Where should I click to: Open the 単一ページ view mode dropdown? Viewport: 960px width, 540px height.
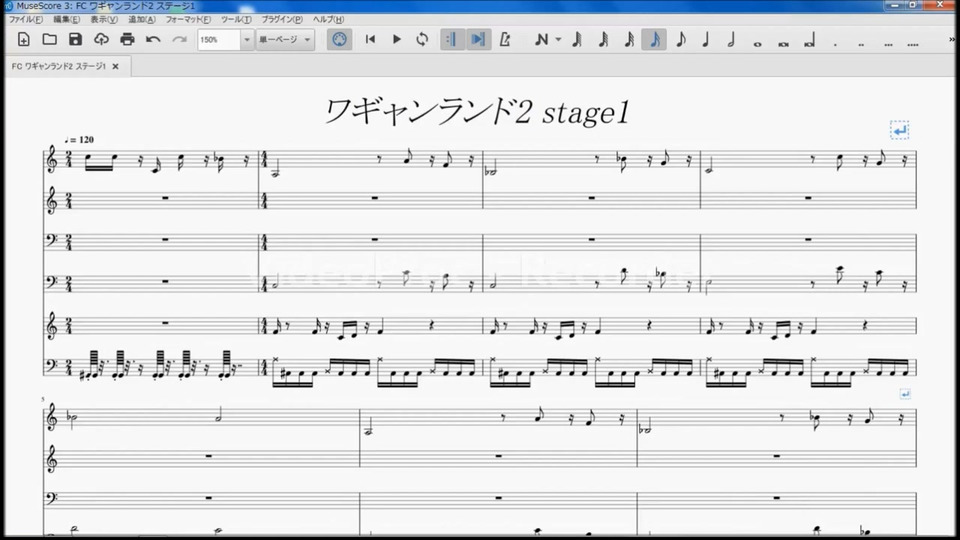coord(285,40)
